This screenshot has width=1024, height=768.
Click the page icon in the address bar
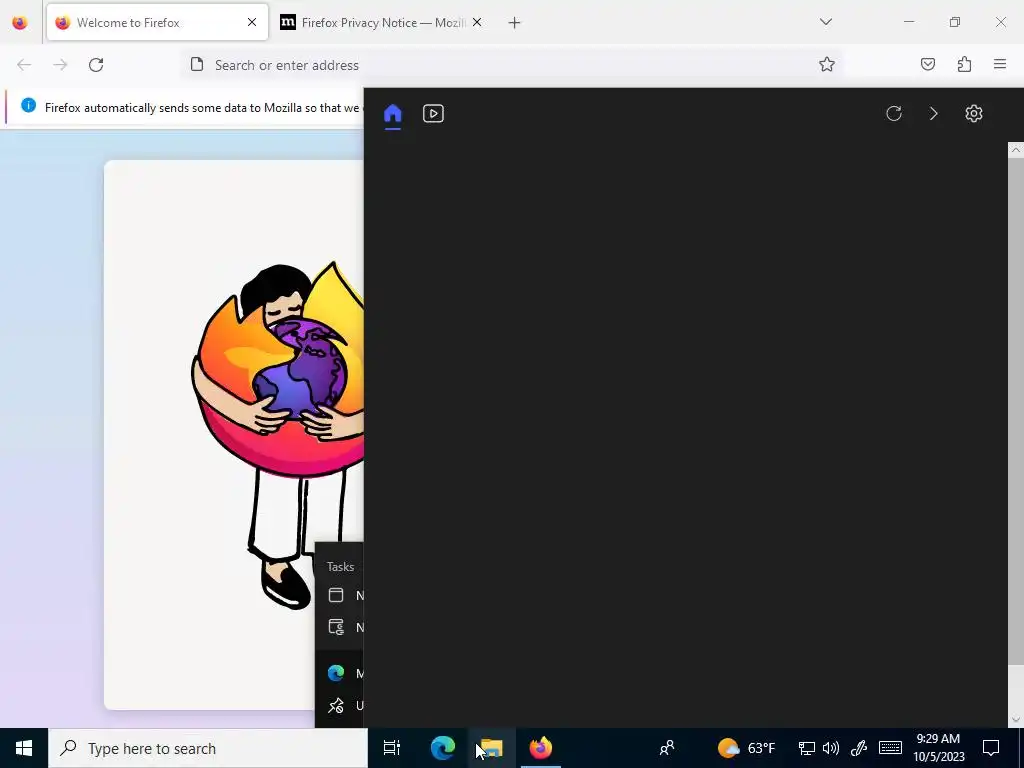point(197,64)
